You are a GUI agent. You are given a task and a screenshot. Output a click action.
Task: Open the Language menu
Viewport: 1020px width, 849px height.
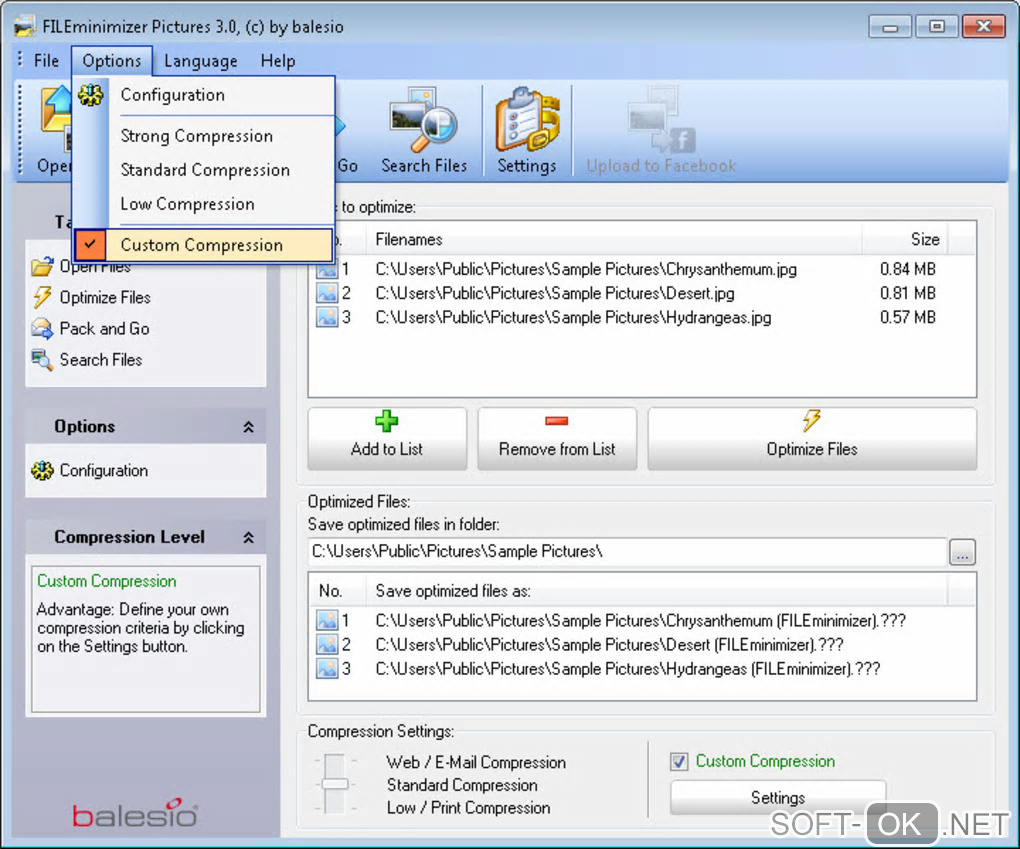tap(200, 61)
